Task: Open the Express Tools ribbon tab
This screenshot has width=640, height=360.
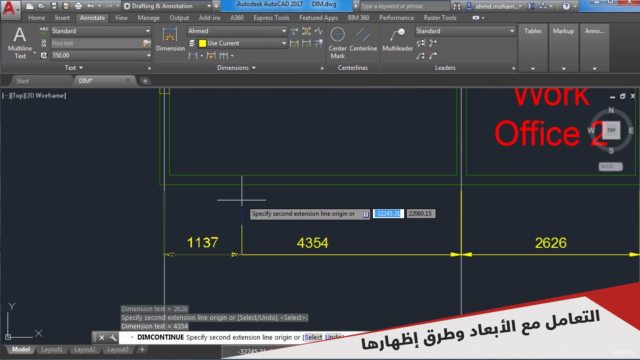Action: point(271,18)
